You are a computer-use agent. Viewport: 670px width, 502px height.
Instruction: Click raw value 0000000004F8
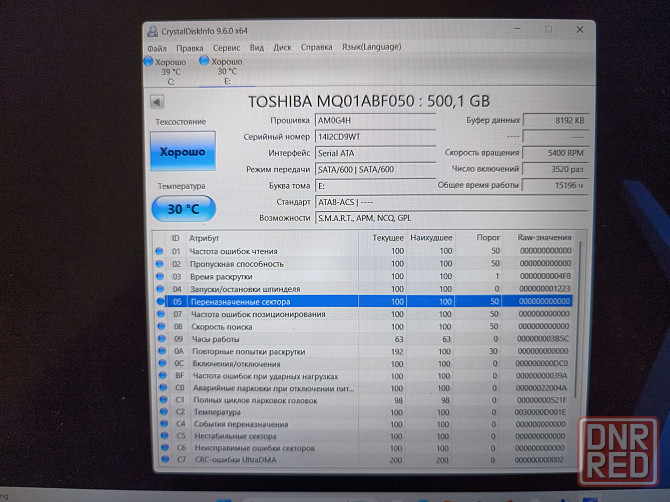click(545, 276)
